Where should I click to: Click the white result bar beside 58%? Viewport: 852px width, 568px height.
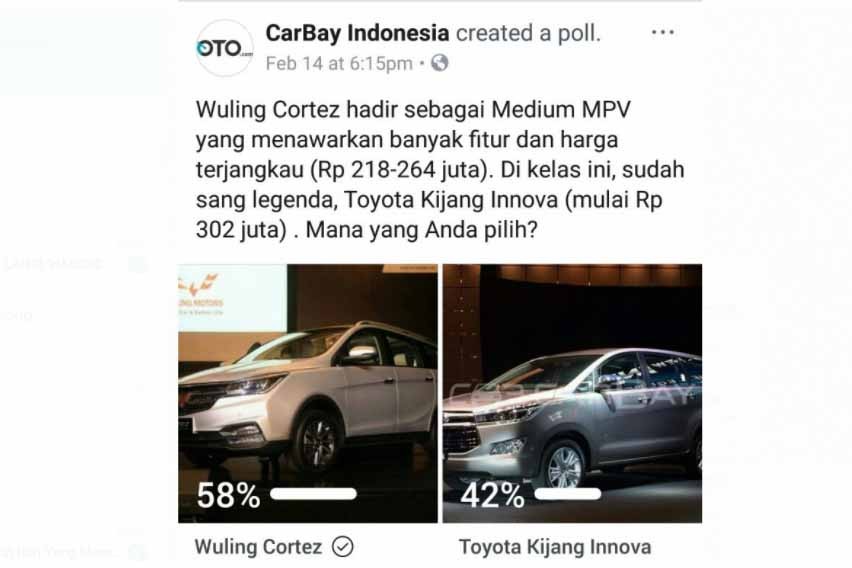[313, 494]
